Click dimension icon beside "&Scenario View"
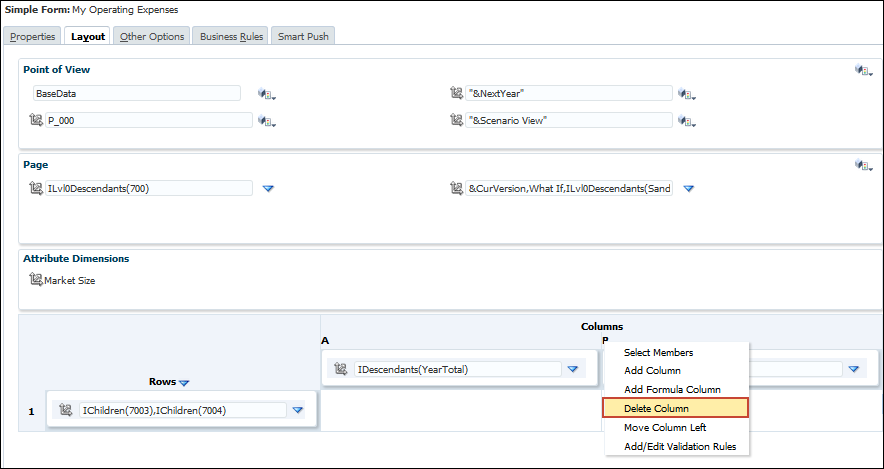This screenshot has width=884, height=469. [x=457, y=120]
